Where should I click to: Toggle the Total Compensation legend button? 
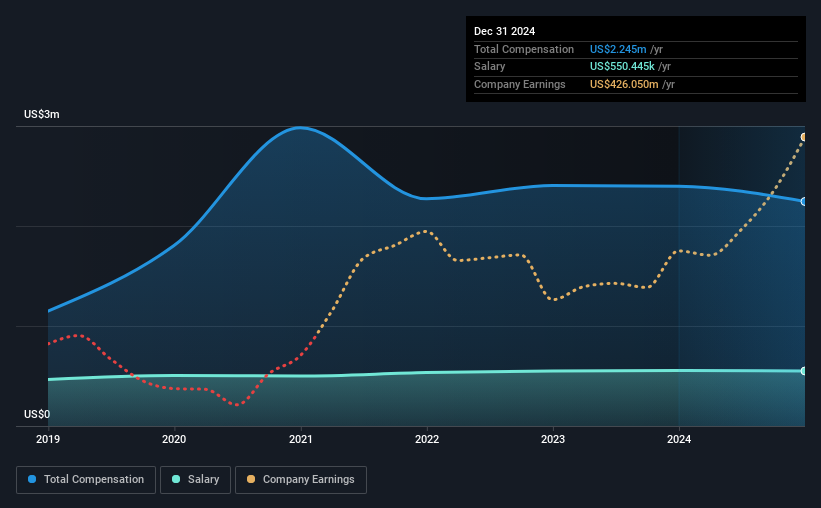point(86,480)
